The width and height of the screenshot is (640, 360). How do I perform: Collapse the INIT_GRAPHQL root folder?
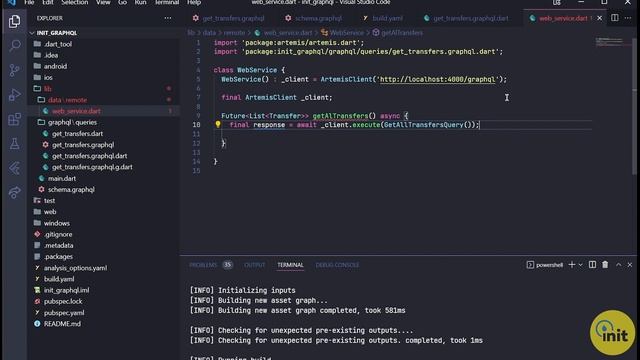point(57,33)
